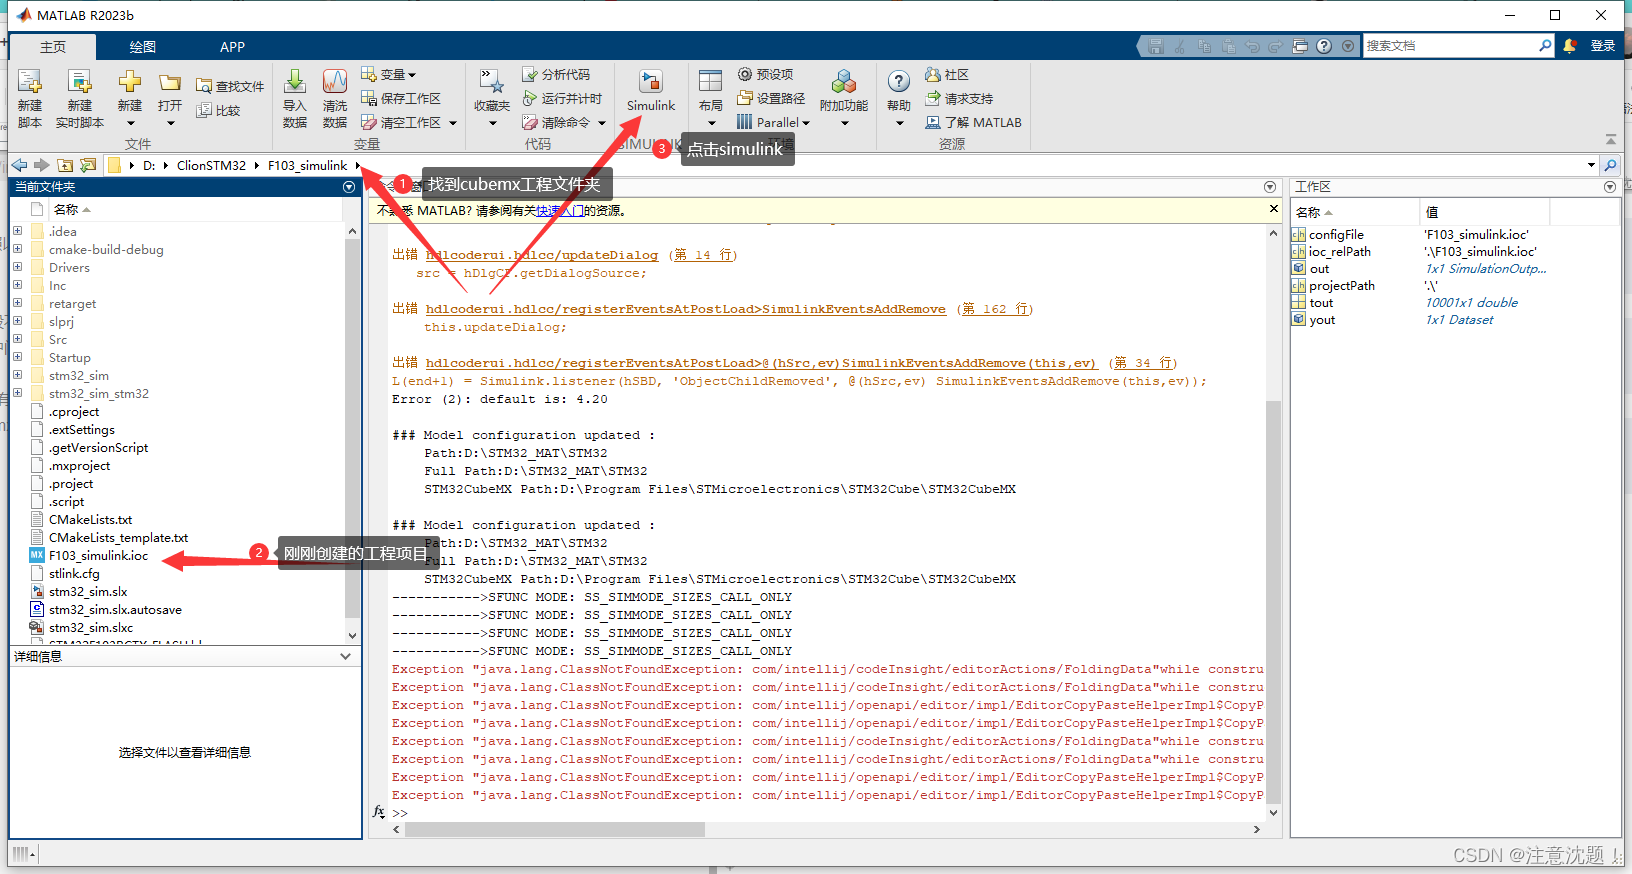The image size is (1632, 874).
Task: Expand the Drivers folder in the file tree
Action: (17, 267)
